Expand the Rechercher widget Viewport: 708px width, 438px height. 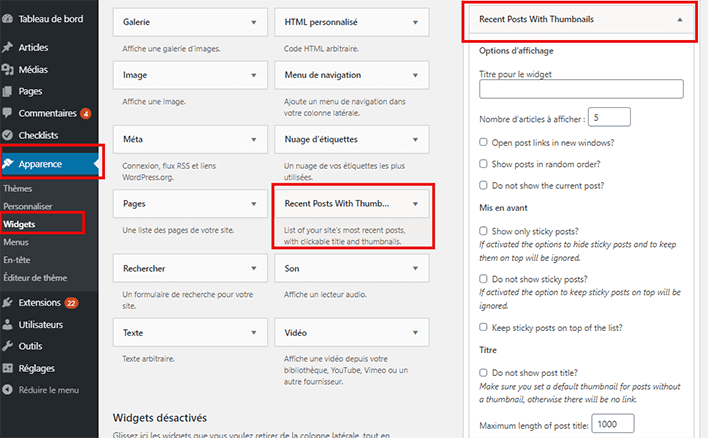[254, 268]
